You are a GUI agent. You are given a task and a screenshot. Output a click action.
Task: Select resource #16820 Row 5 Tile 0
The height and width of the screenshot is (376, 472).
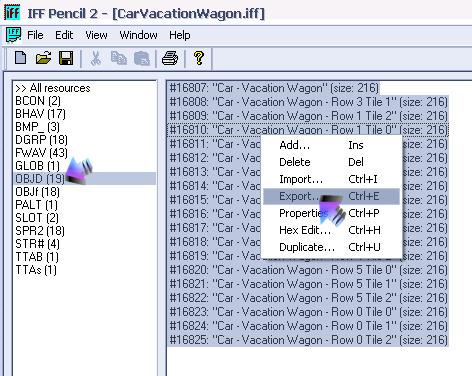click(x=308, y=270)
